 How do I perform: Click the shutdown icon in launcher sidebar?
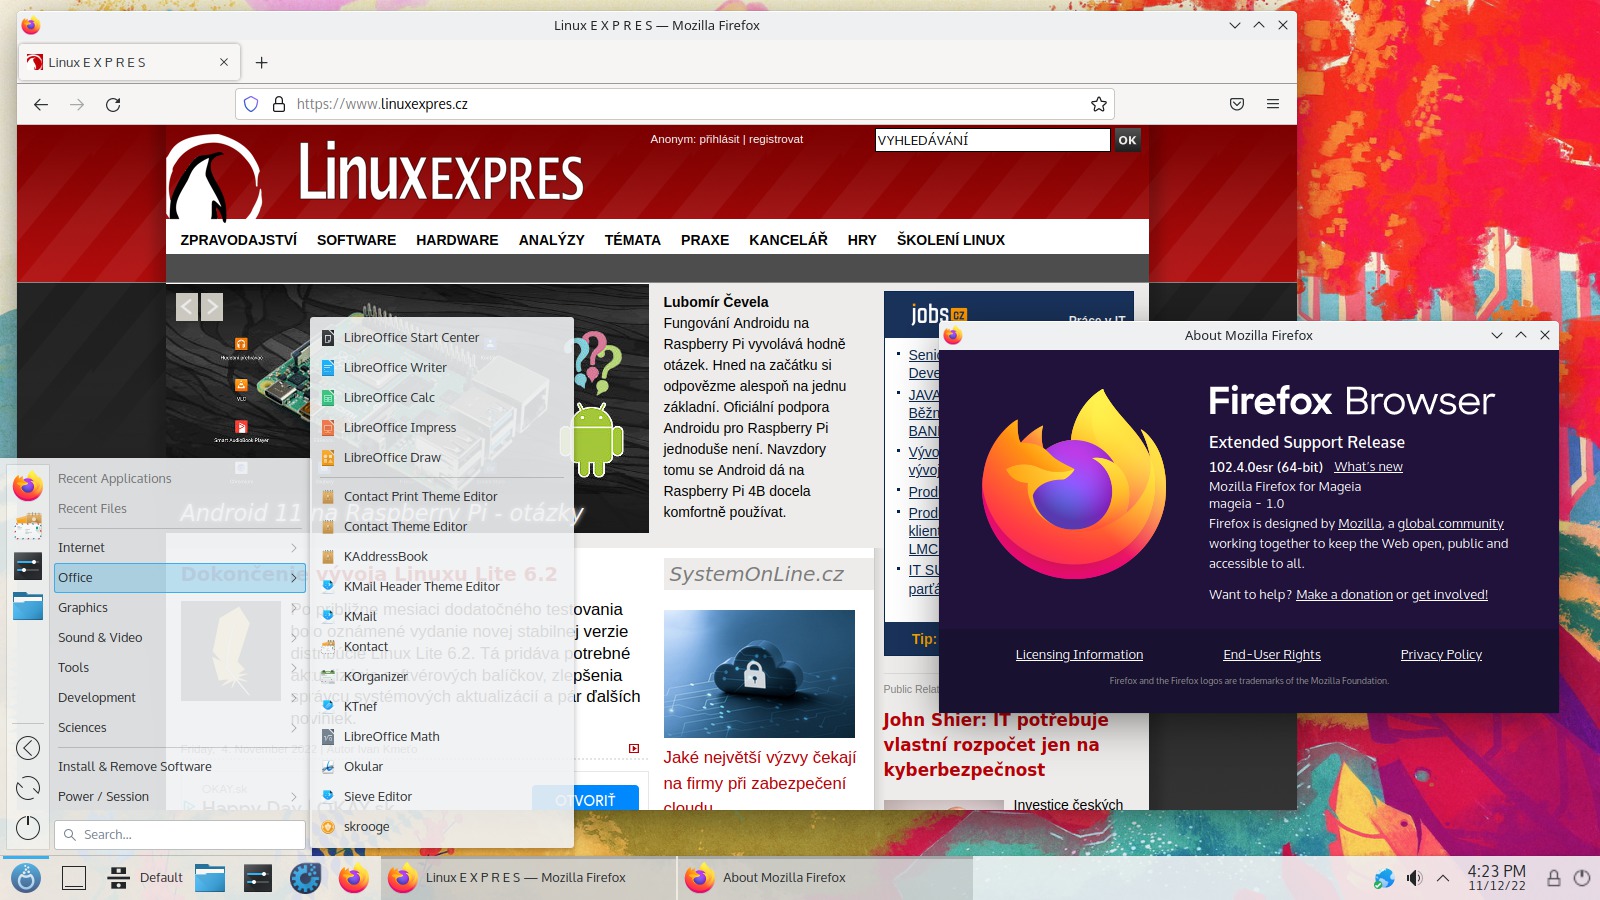(28, 828)
